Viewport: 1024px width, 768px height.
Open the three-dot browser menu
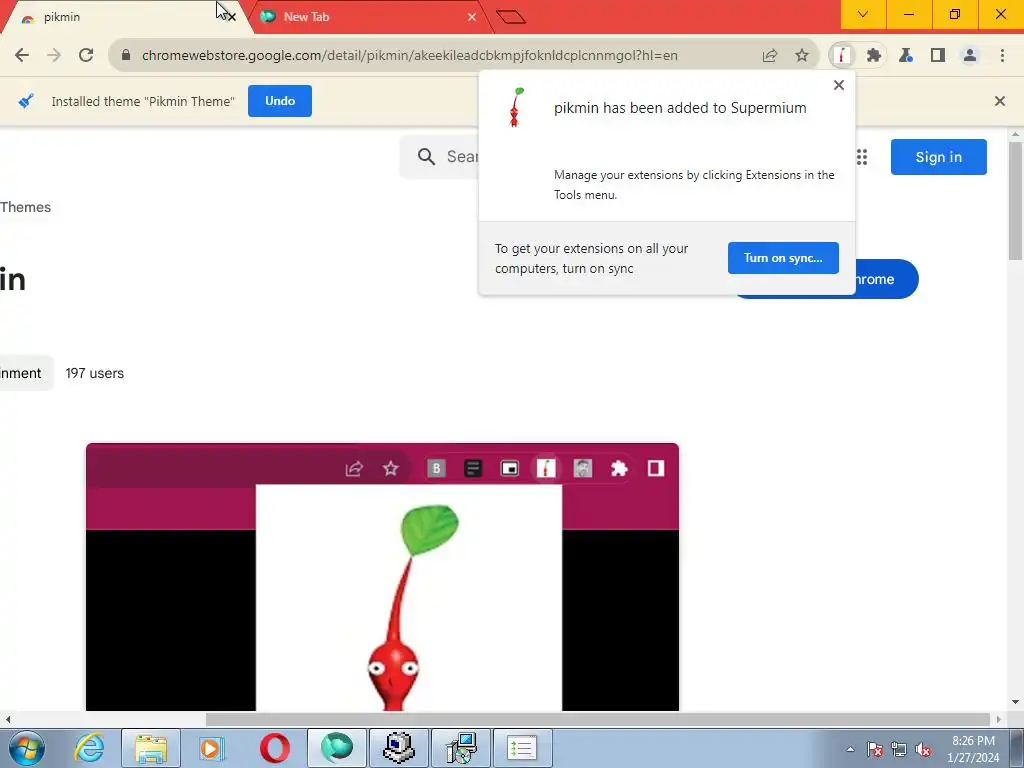point(1002,56)
